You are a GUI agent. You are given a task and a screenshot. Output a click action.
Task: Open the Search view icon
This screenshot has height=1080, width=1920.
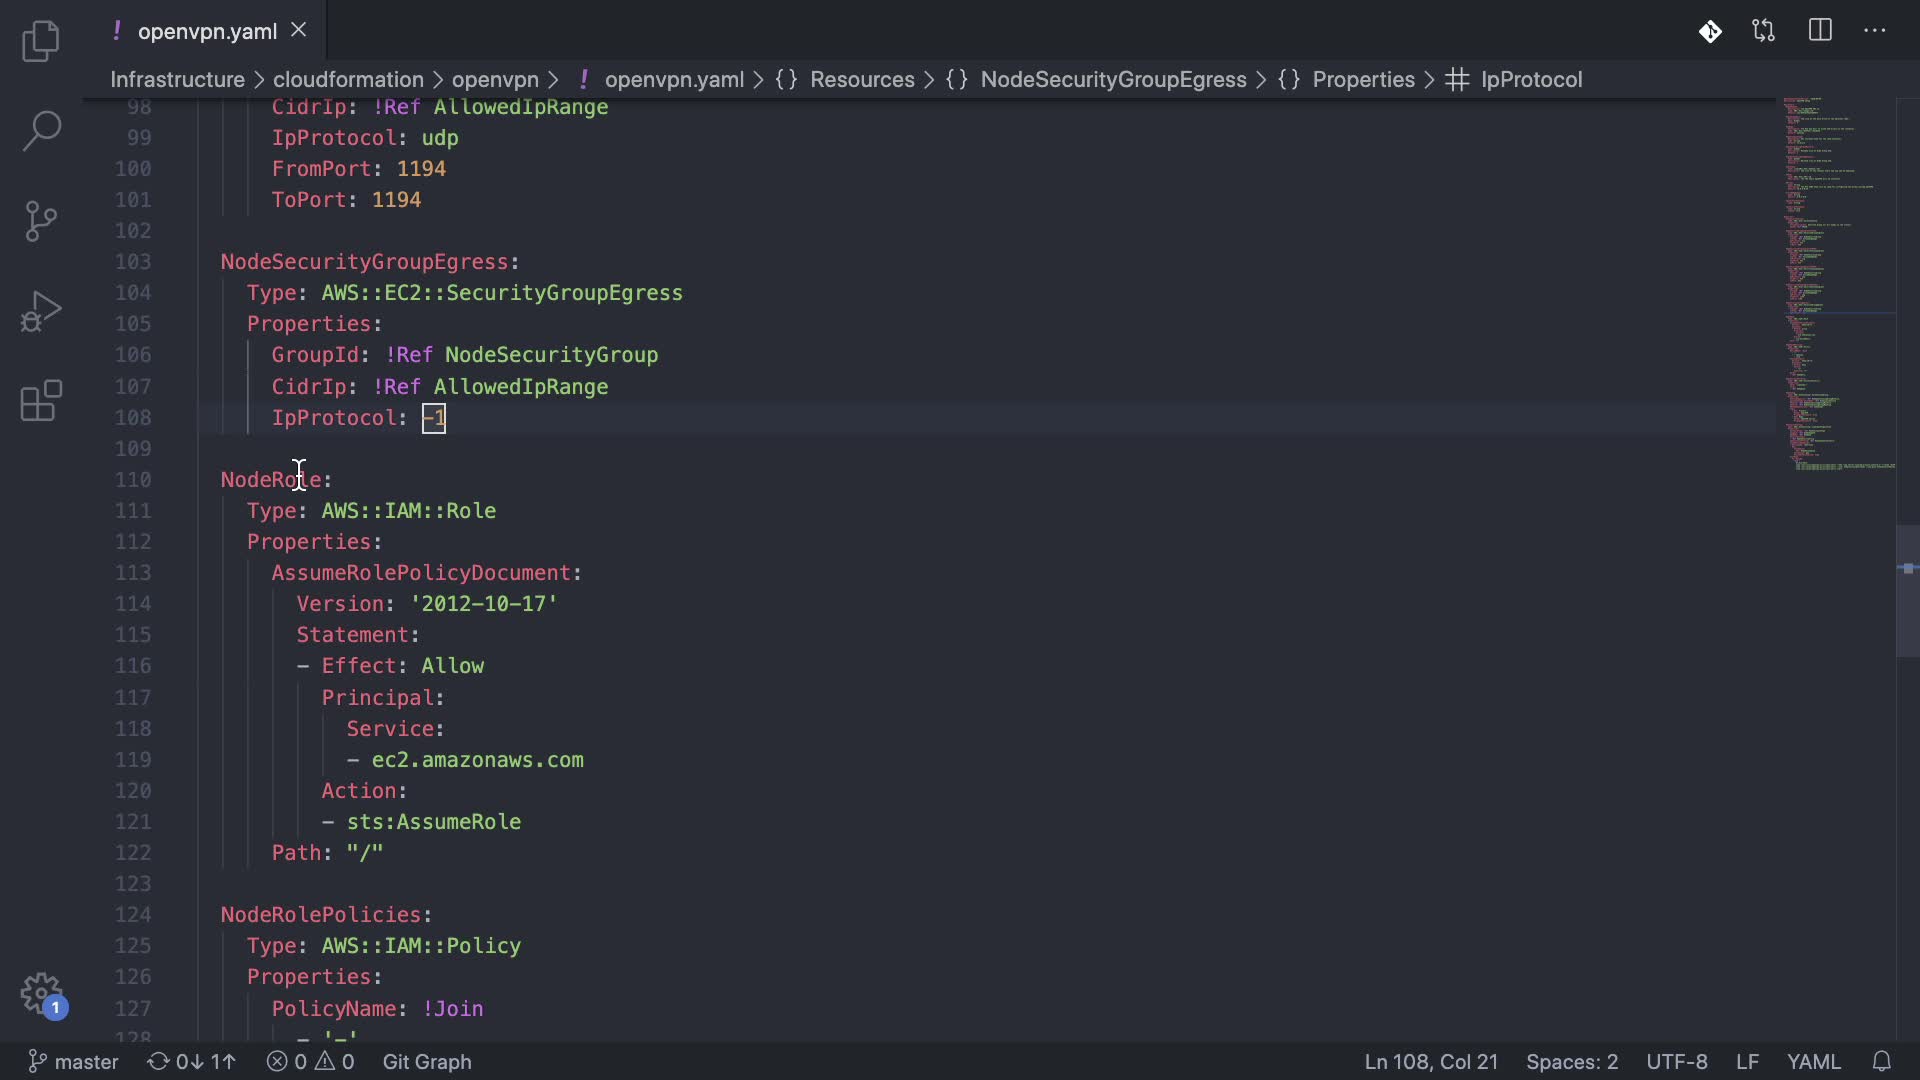[x=41, y=131]
